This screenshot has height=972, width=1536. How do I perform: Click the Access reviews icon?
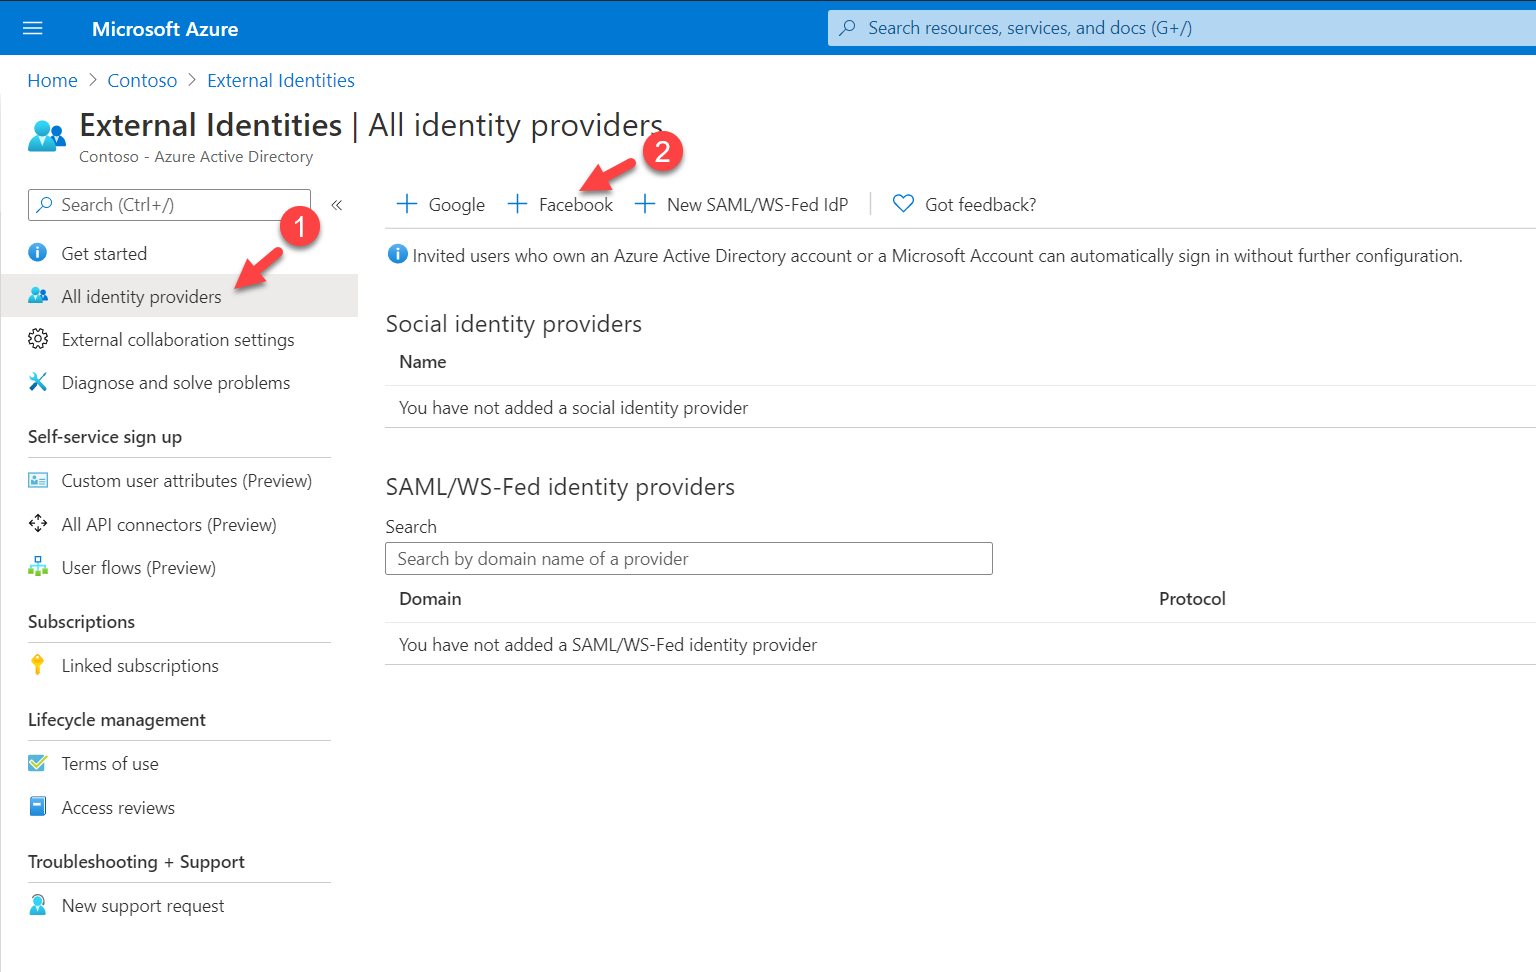click(38, 807)
